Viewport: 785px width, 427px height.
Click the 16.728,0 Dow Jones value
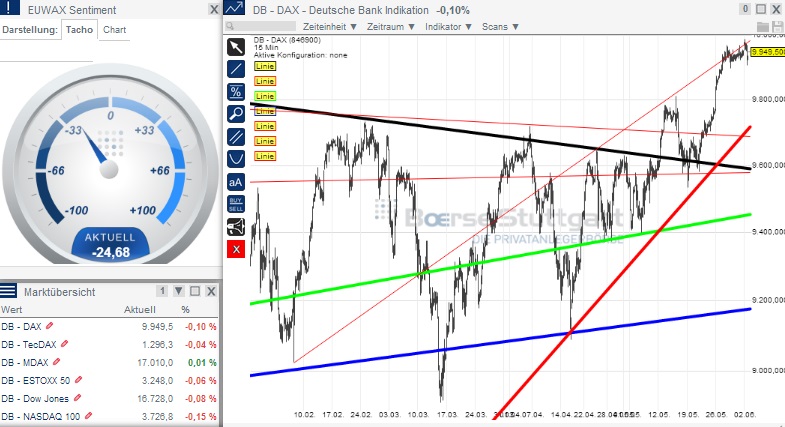coord(155,398)
